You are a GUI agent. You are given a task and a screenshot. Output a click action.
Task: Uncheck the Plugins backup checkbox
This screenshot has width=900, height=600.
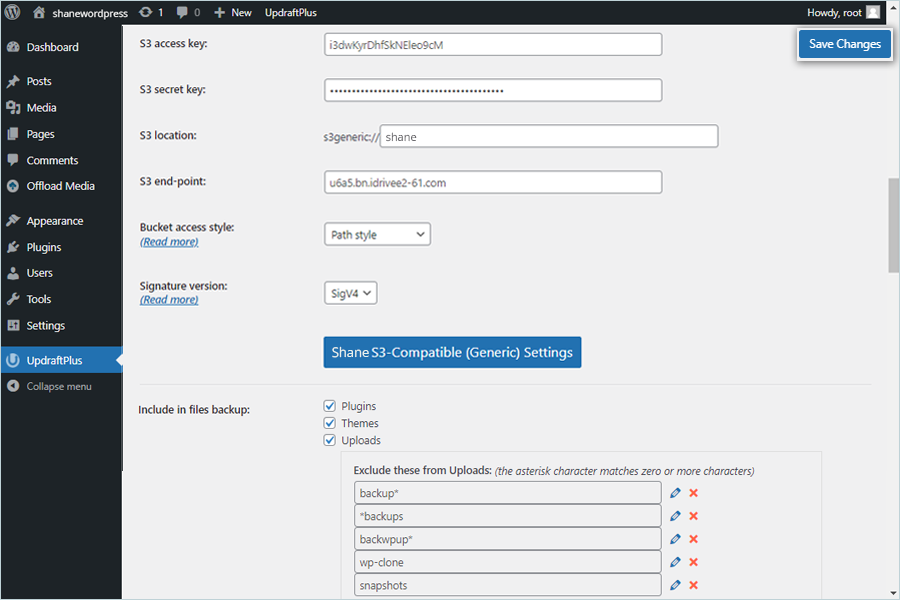click(329, 406)
